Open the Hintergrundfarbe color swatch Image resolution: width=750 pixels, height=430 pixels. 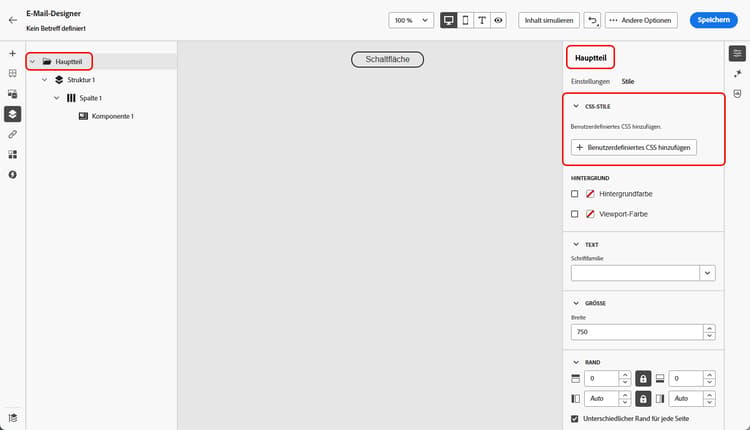590,194
